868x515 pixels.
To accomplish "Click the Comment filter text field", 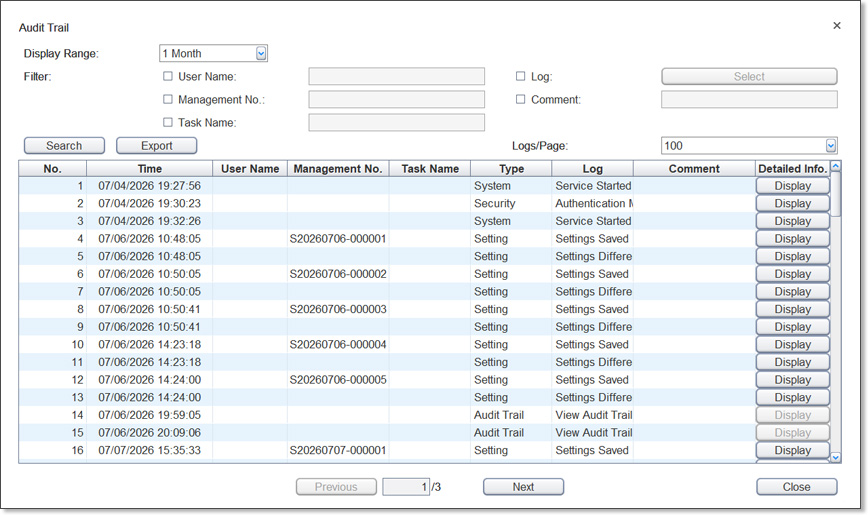I will pos(749,100).
